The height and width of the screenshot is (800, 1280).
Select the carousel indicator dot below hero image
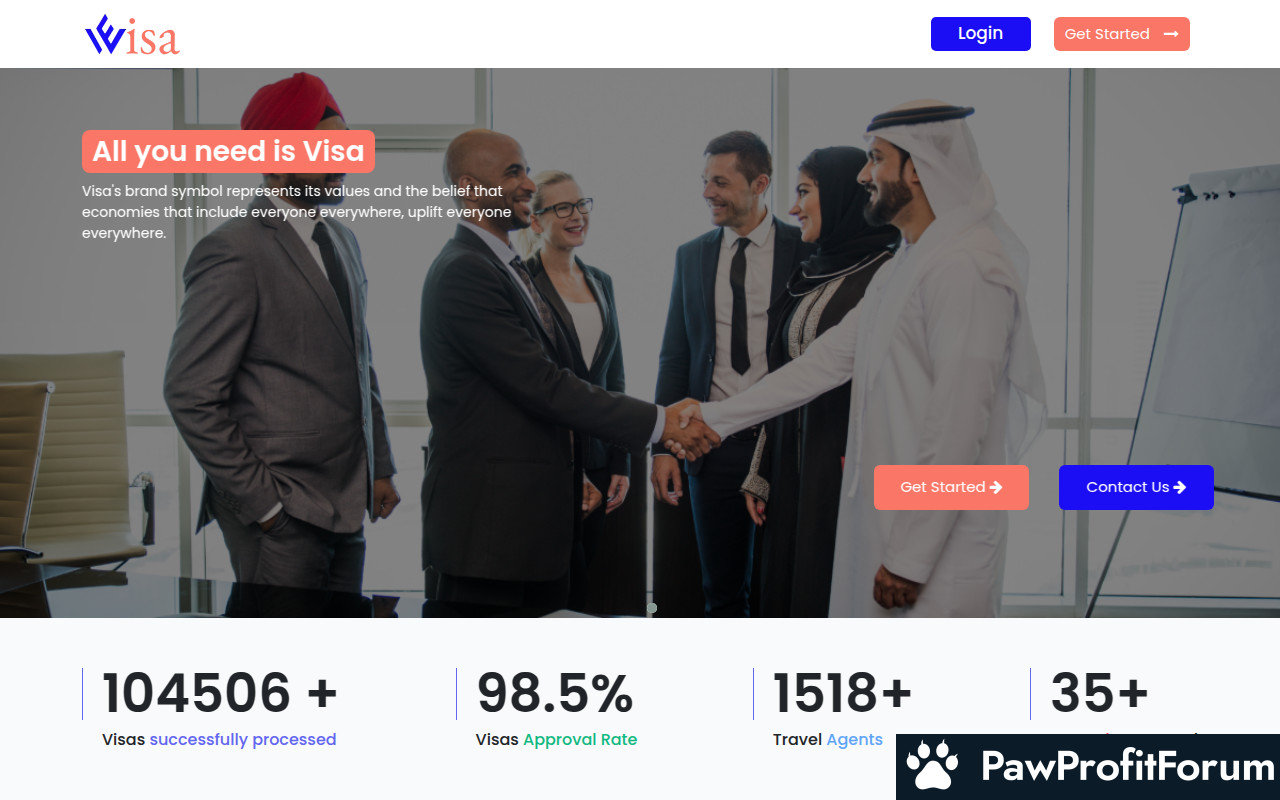tap(652, 608)
